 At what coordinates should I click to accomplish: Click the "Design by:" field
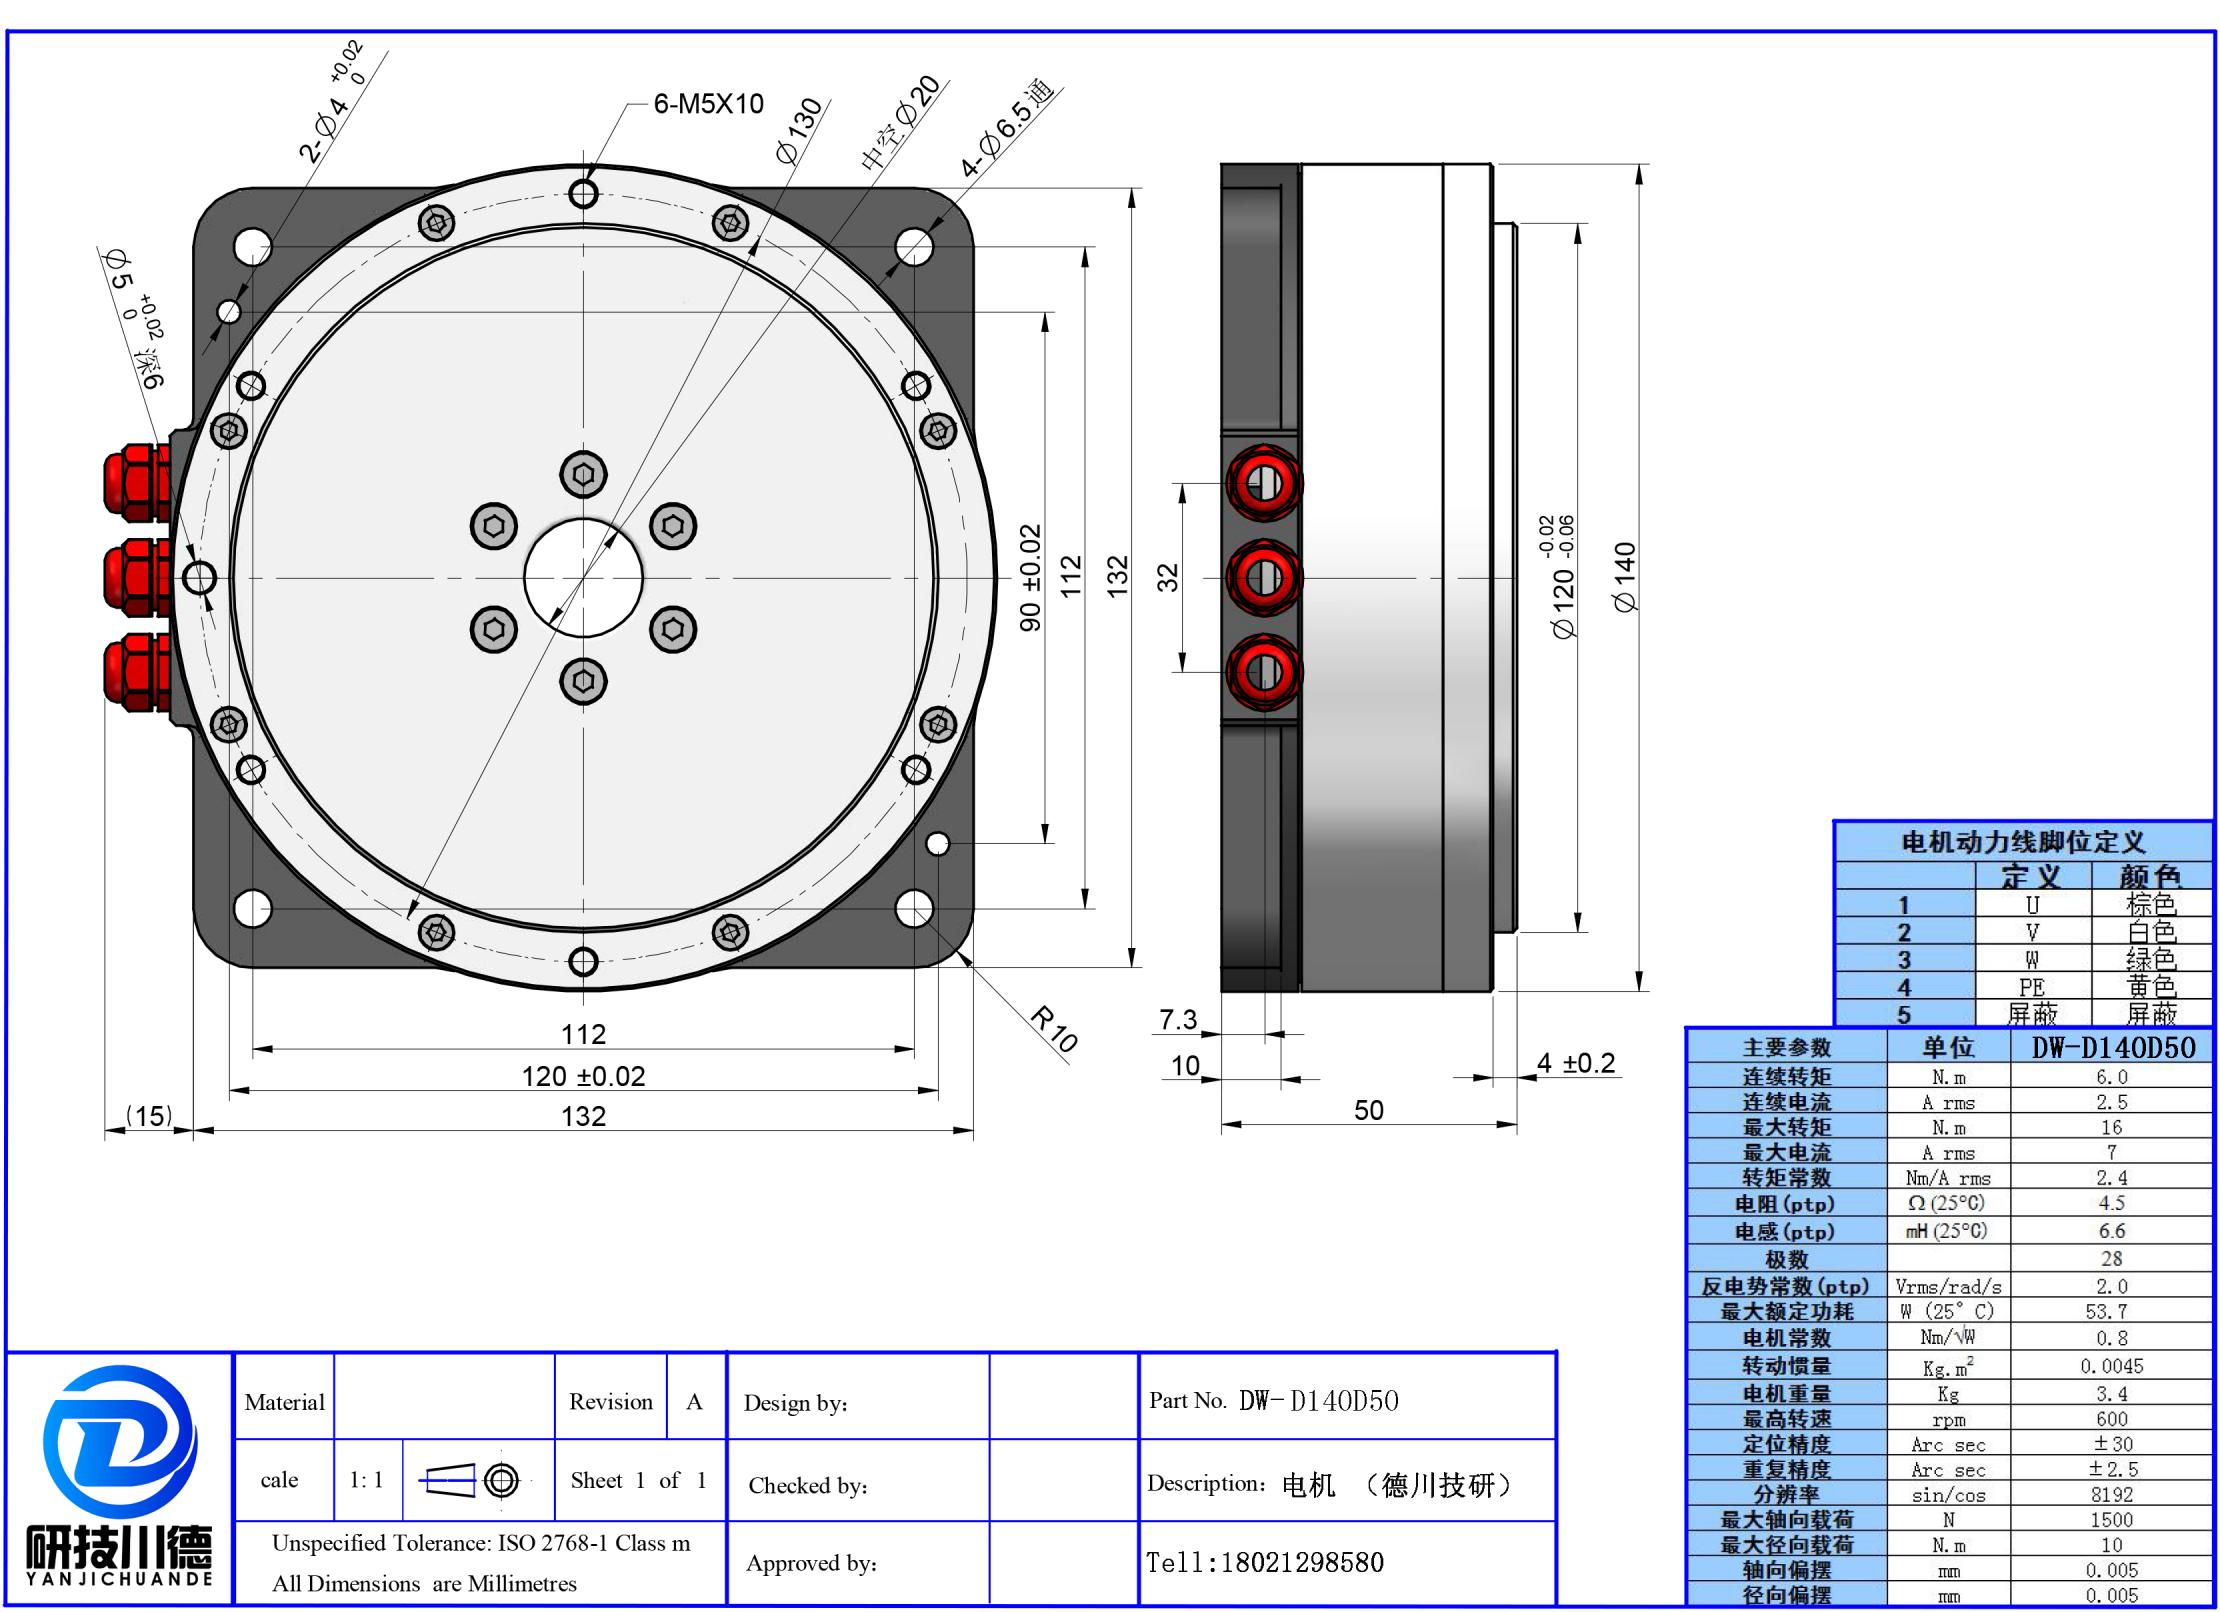click(795, 1403)
